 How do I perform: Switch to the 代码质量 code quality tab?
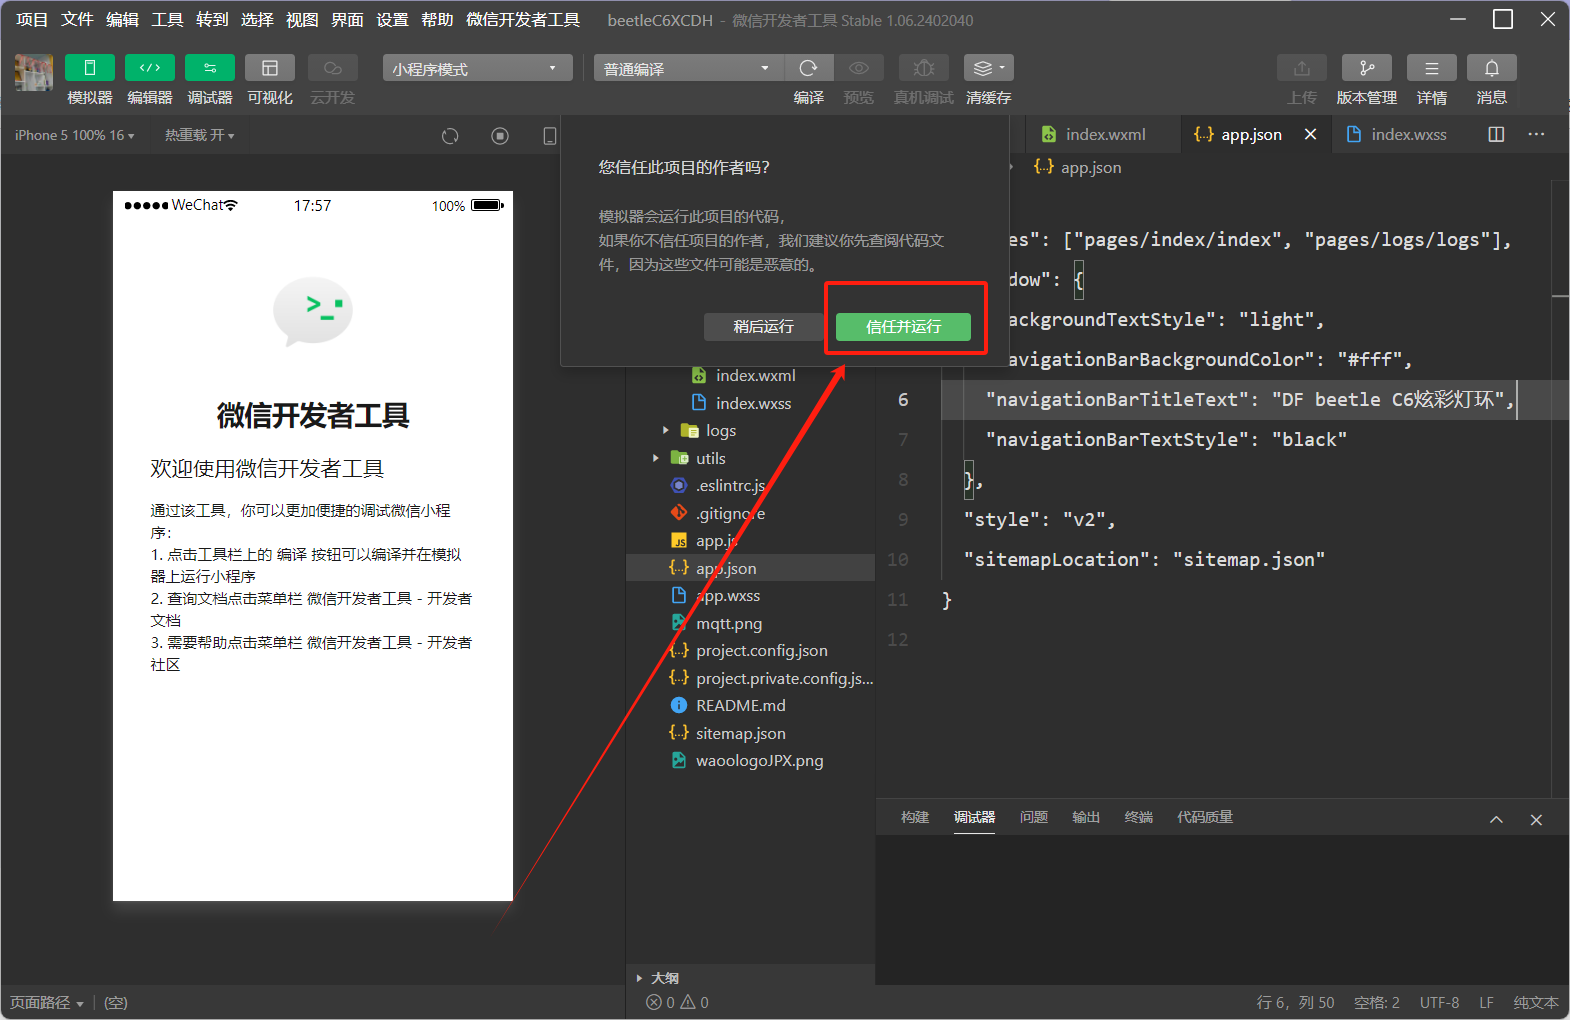pyautogui.click(x=1205, y=817)
